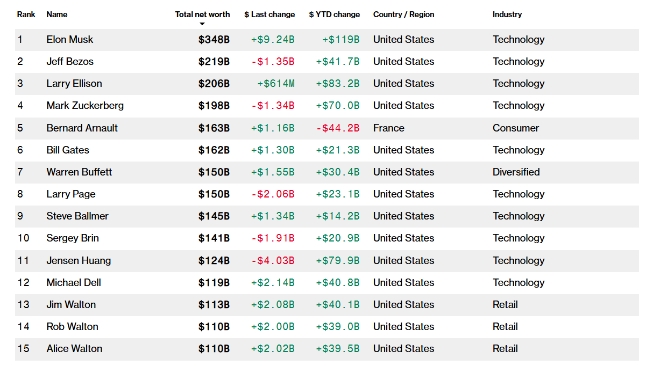Click the Industry column header
Viewport: 660px width, 366px height.
click(x=507, y=14)
